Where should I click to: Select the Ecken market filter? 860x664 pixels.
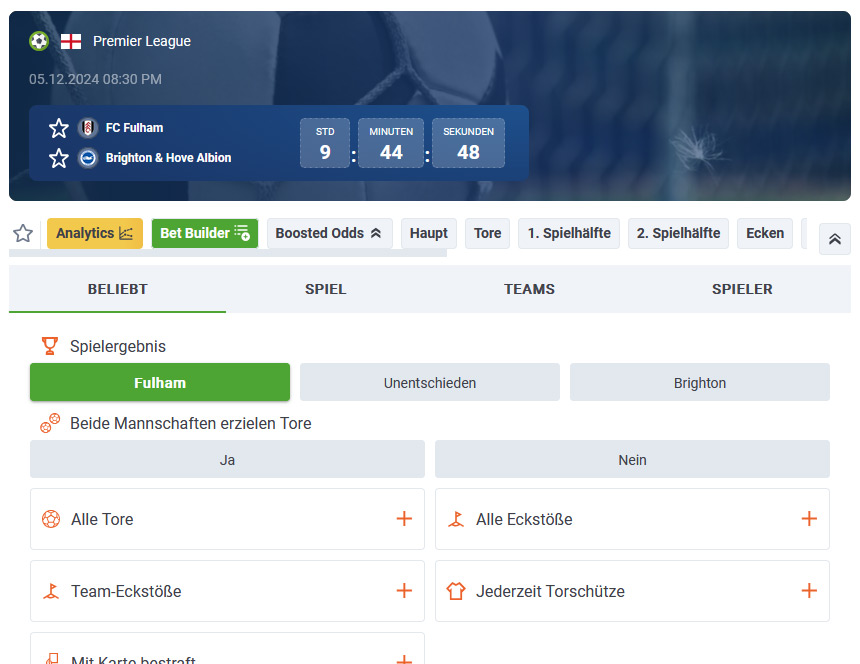click(765, 234)
